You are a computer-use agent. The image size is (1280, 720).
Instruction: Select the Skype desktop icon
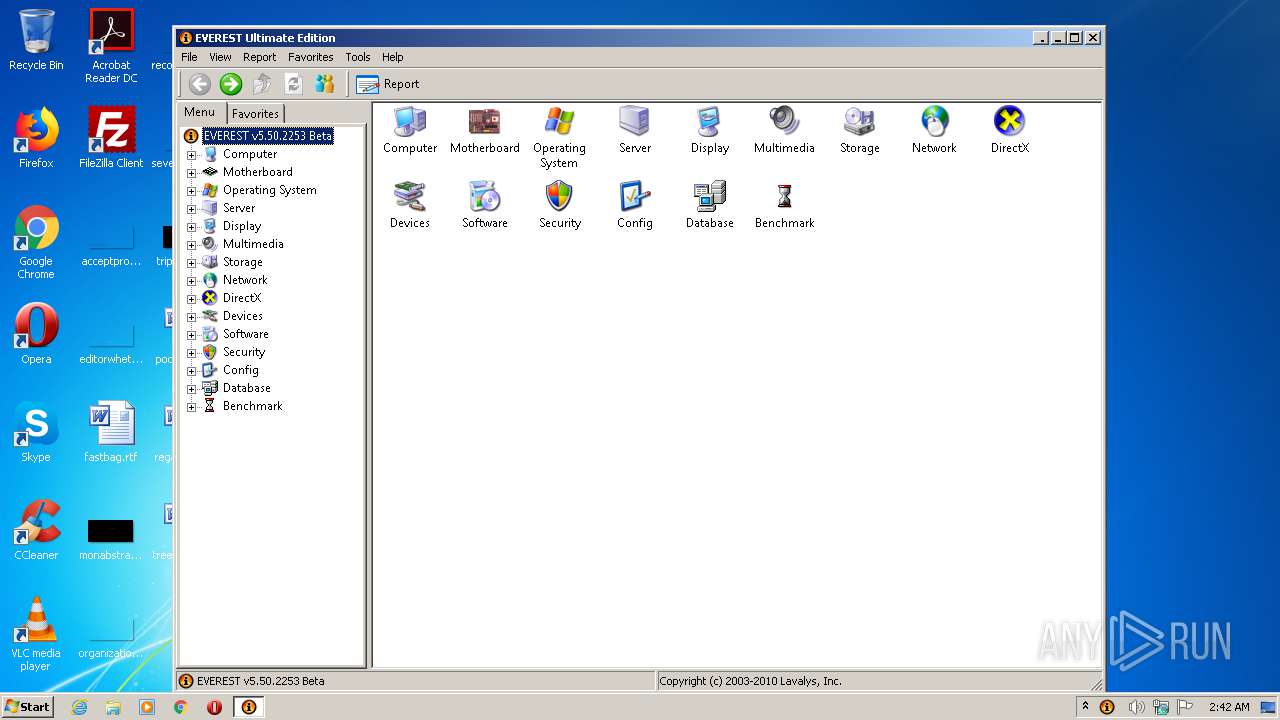(x=36, y=432)
